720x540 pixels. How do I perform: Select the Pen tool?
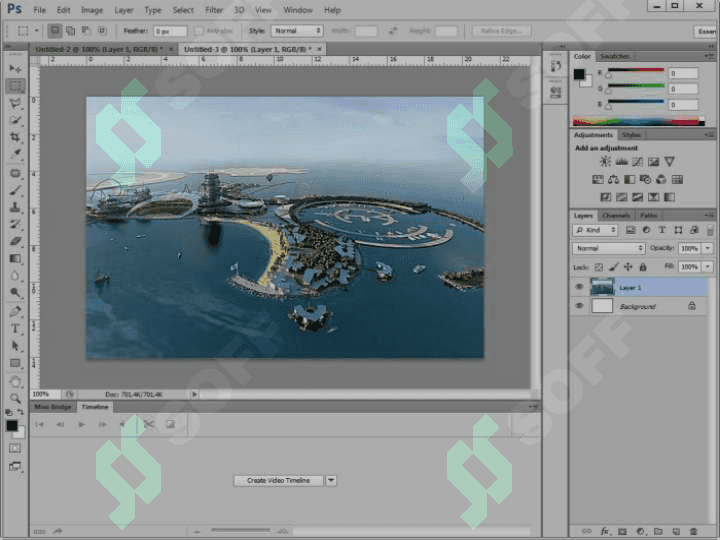pyautogui.click(x=15, y=311)
